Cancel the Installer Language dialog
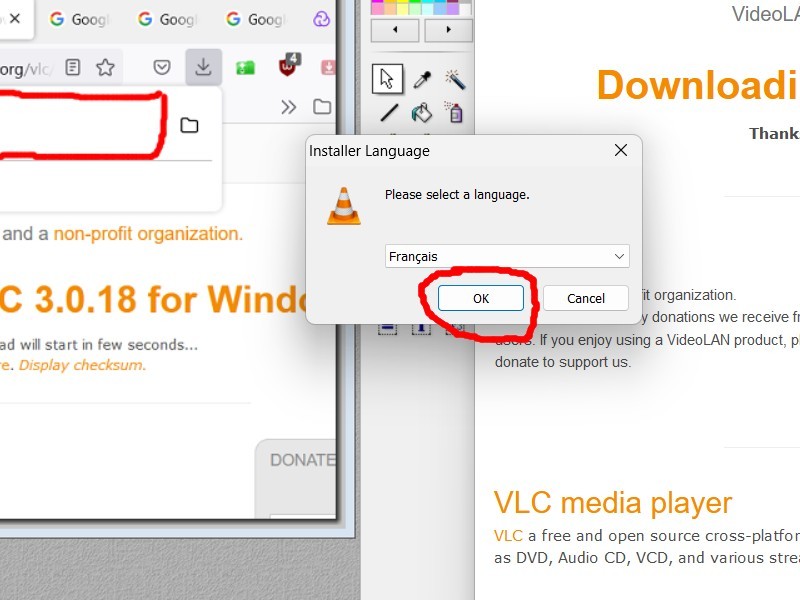This screenshot has height=600, width=800. click(586, 298)
